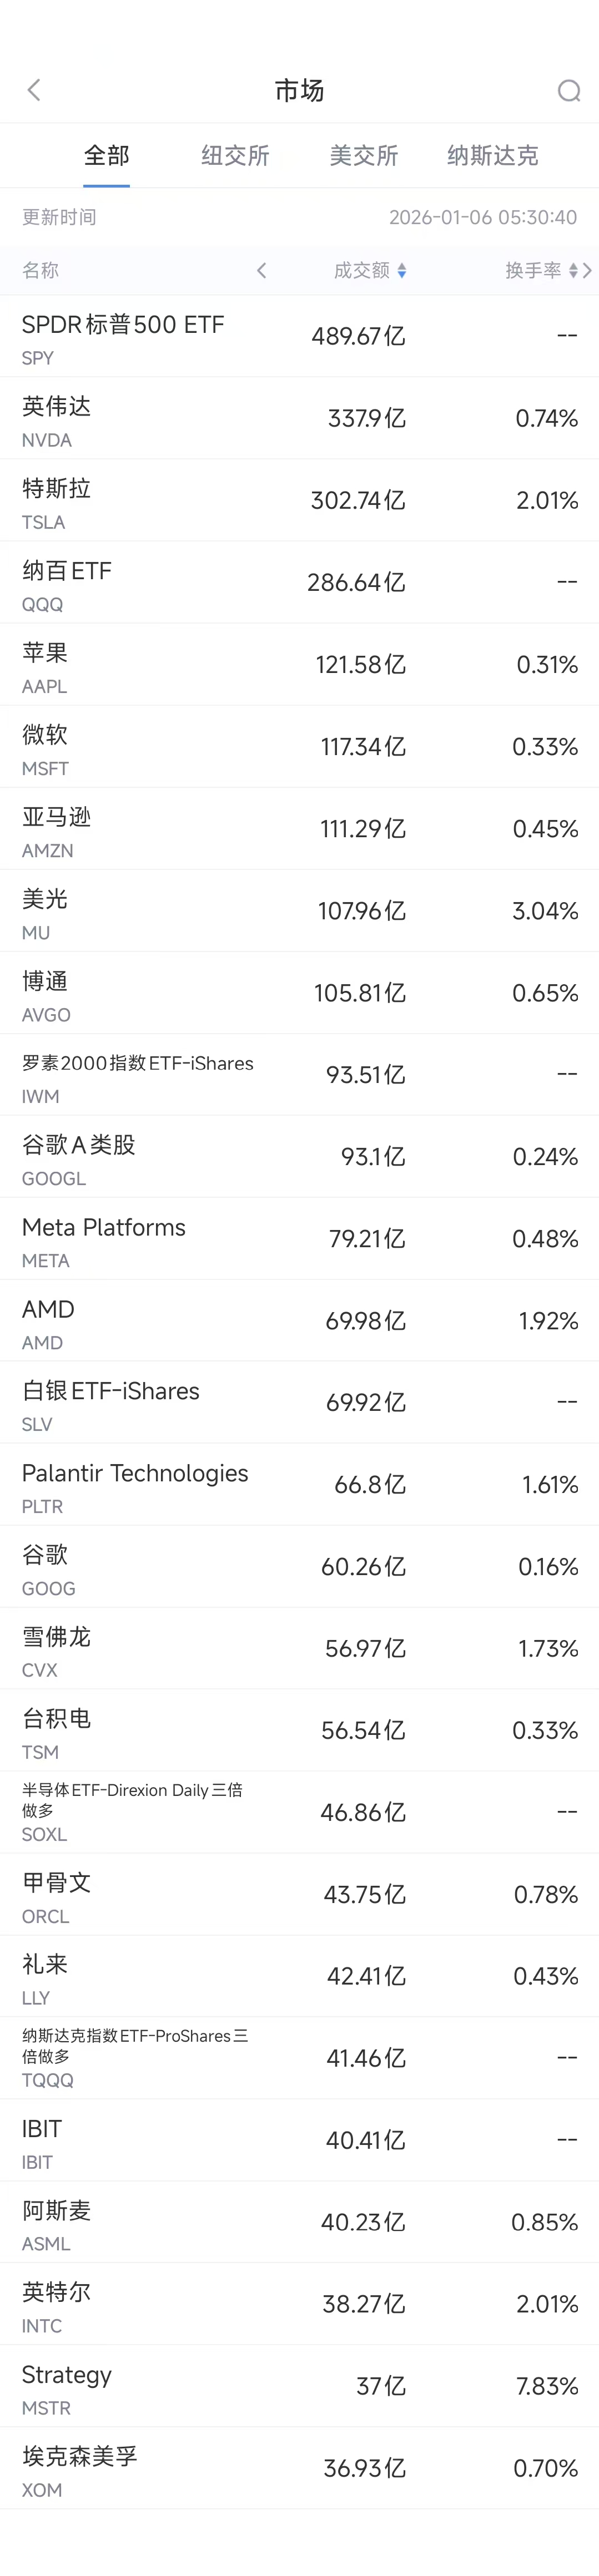Open SPDR标普500 ETF details
599x2576 pixels.
coord(299,337)
